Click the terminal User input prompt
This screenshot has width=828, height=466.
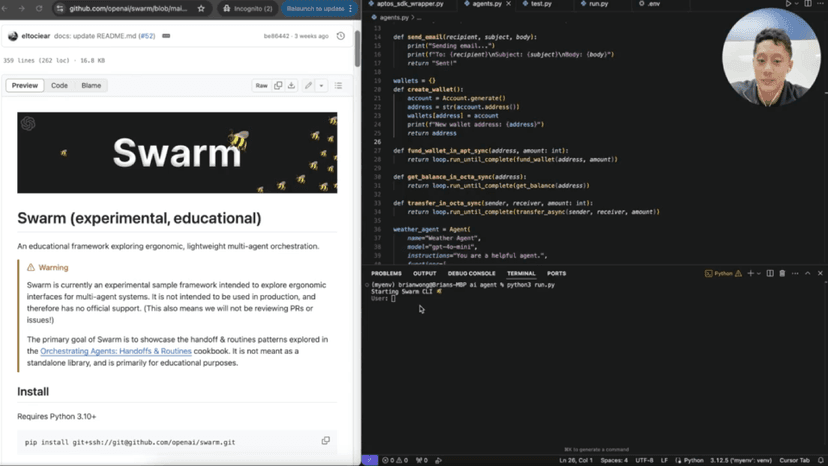click(393, 299)
